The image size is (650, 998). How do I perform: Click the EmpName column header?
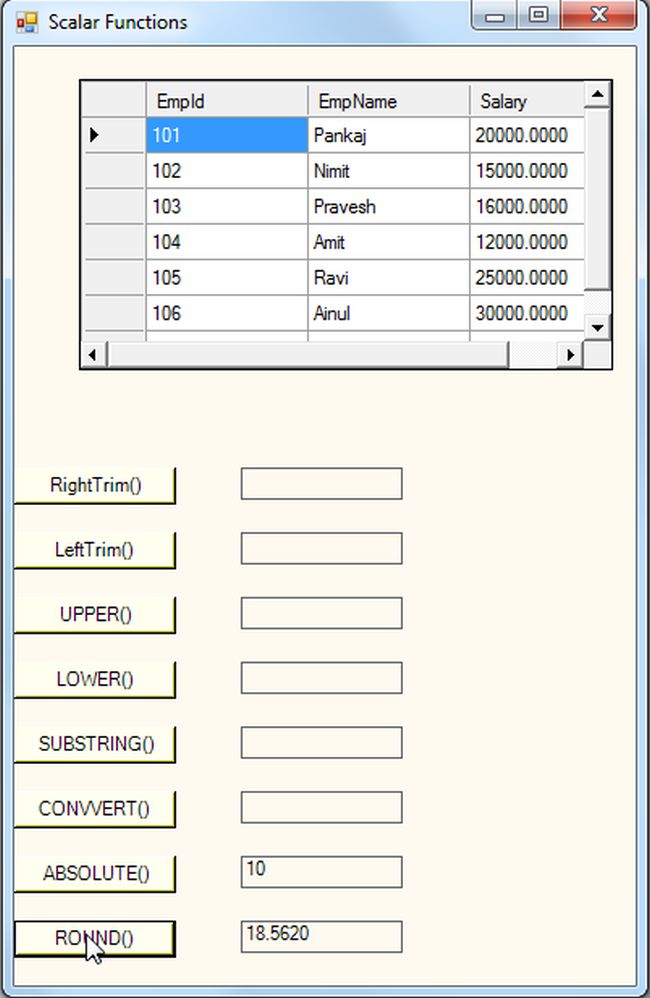[388, 101]
